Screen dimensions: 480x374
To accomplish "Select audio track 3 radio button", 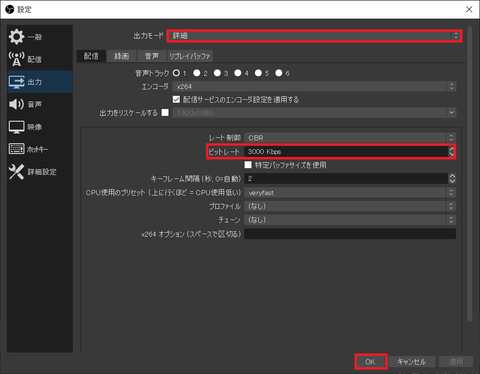I will [217, 73].
